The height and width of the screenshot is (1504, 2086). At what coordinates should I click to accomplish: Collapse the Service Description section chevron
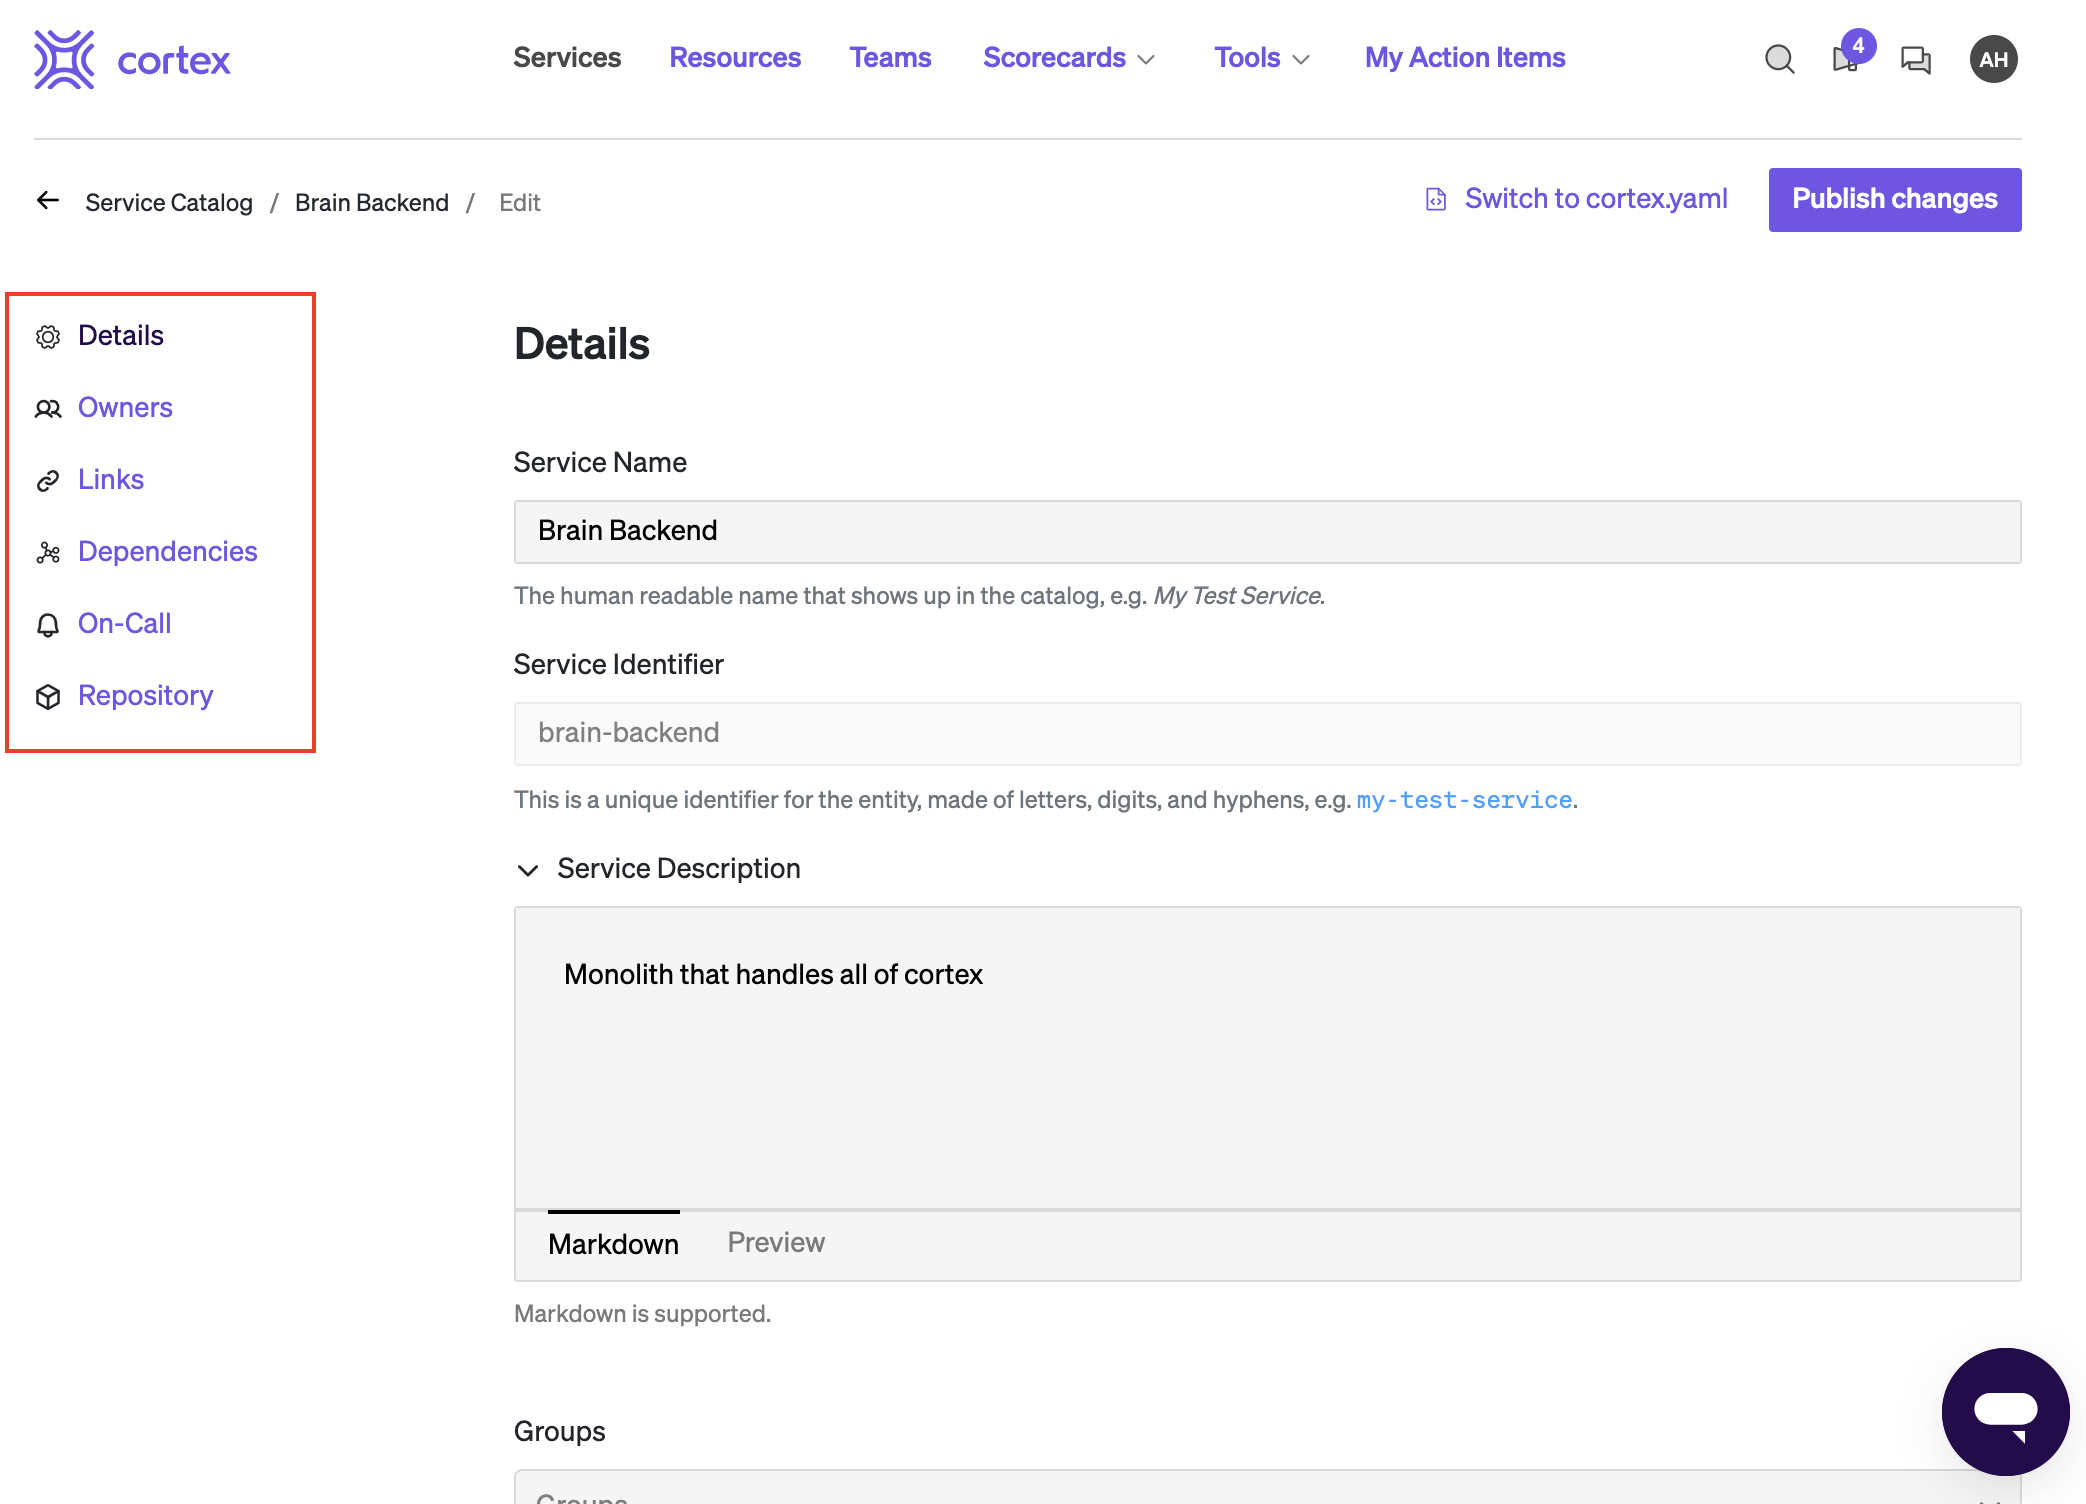[528, 870]
